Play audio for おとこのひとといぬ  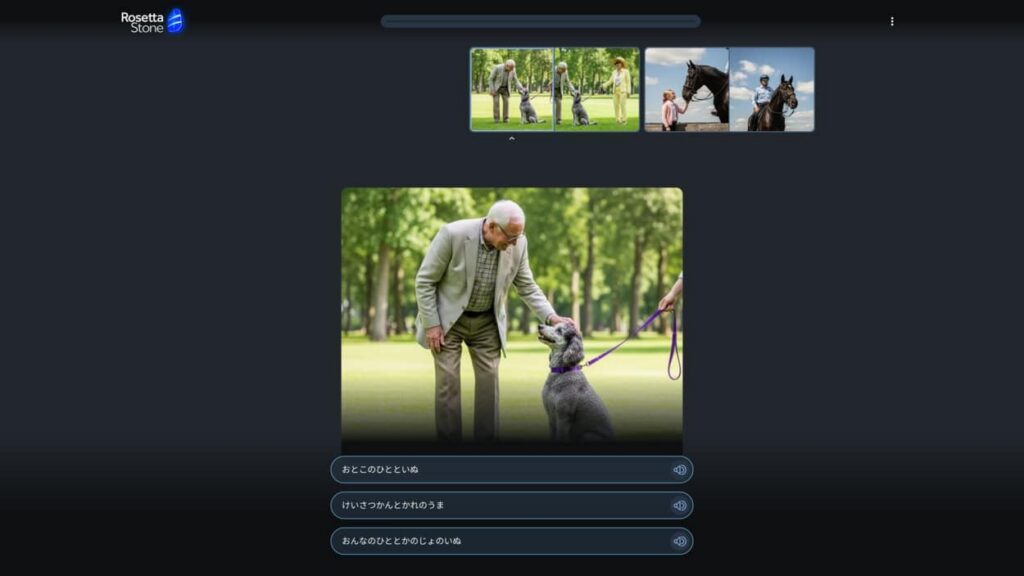679,470
